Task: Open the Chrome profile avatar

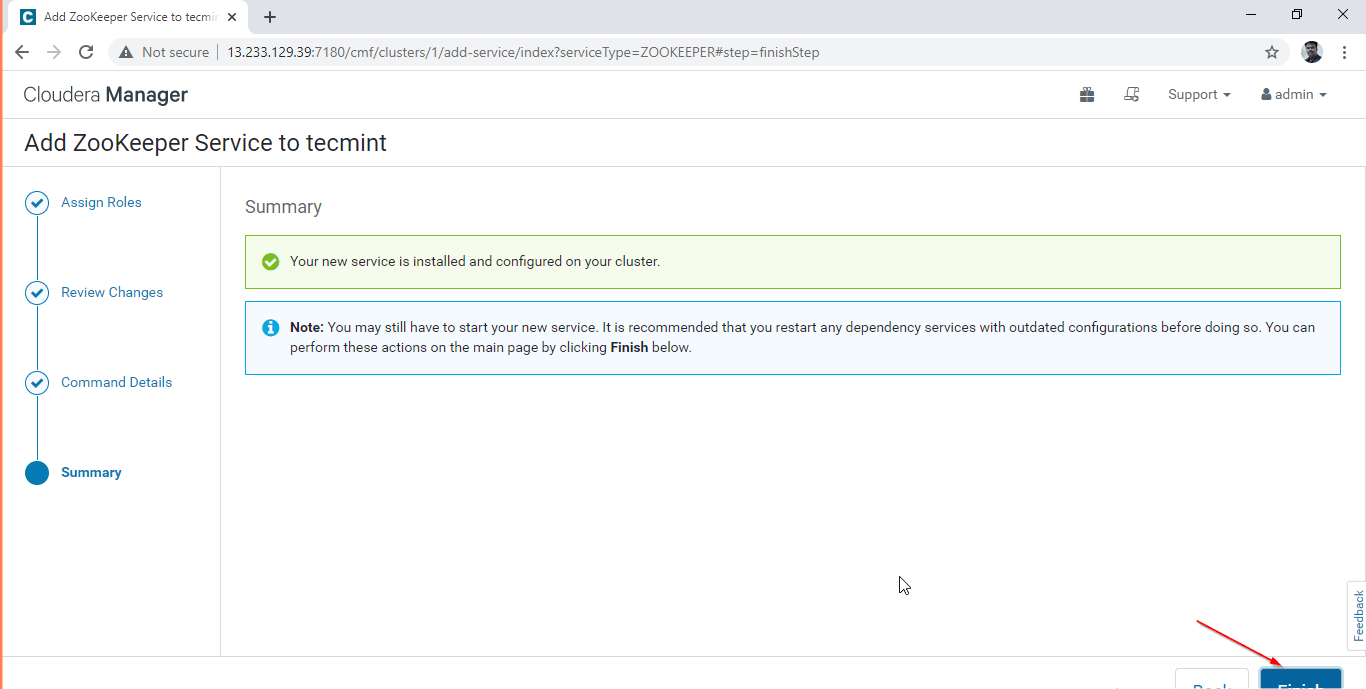Action: (1311, 52)
